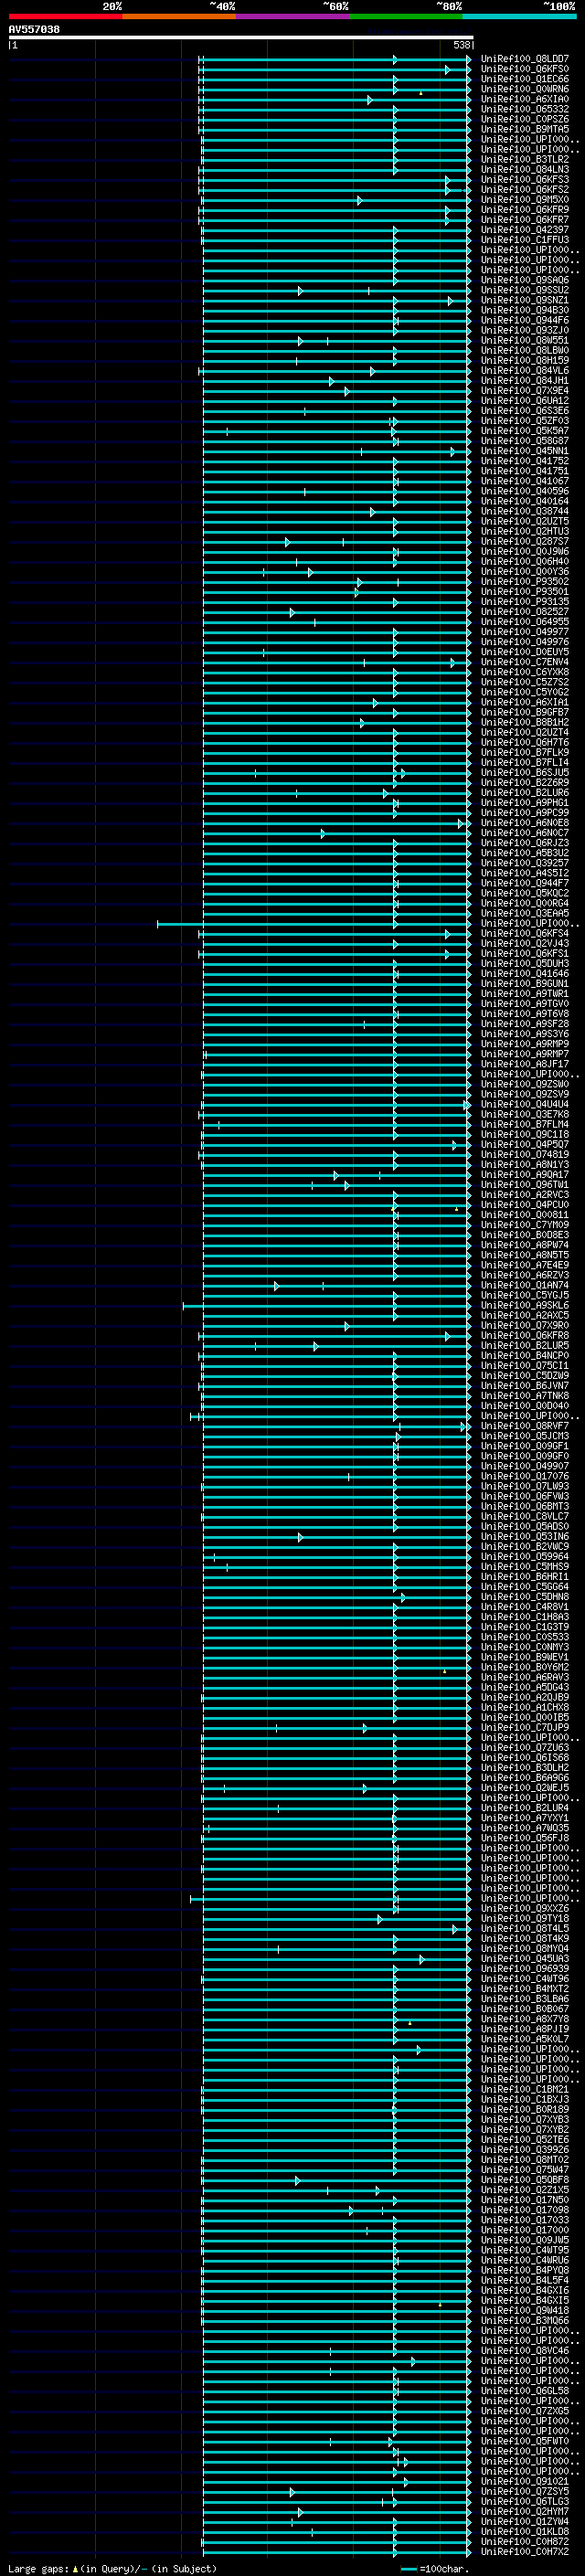Select hit label UniRef100_B9MTA5
The width and height of the screenshot is (585, 2576).
click(525, 129)
